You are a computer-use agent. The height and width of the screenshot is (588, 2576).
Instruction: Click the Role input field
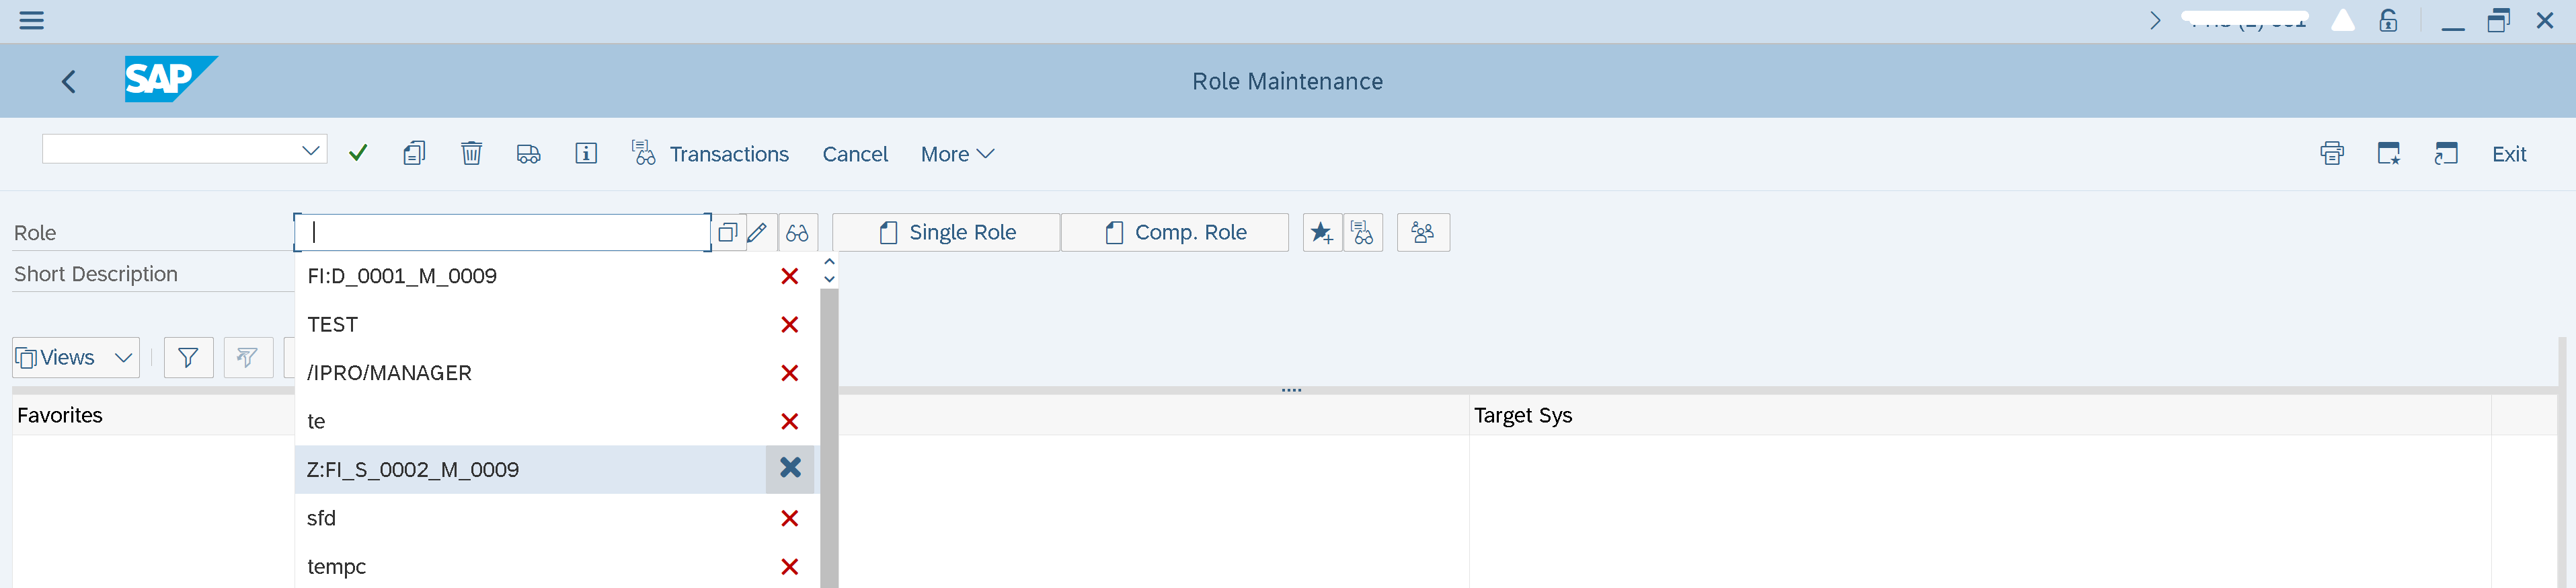[x=502, y=233]
